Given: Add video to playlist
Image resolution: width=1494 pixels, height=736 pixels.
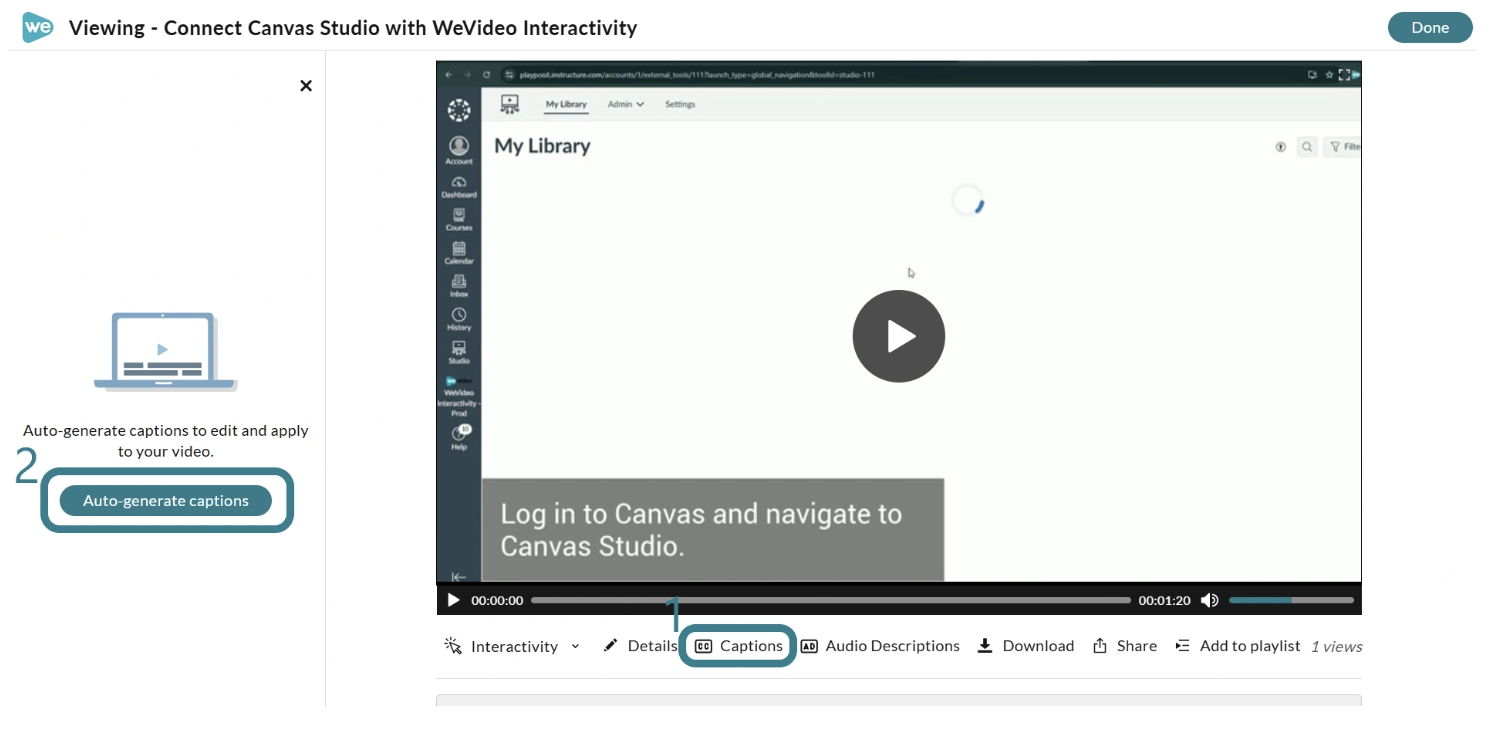Looking at the screenshot, I should (x=1238, y=646).
